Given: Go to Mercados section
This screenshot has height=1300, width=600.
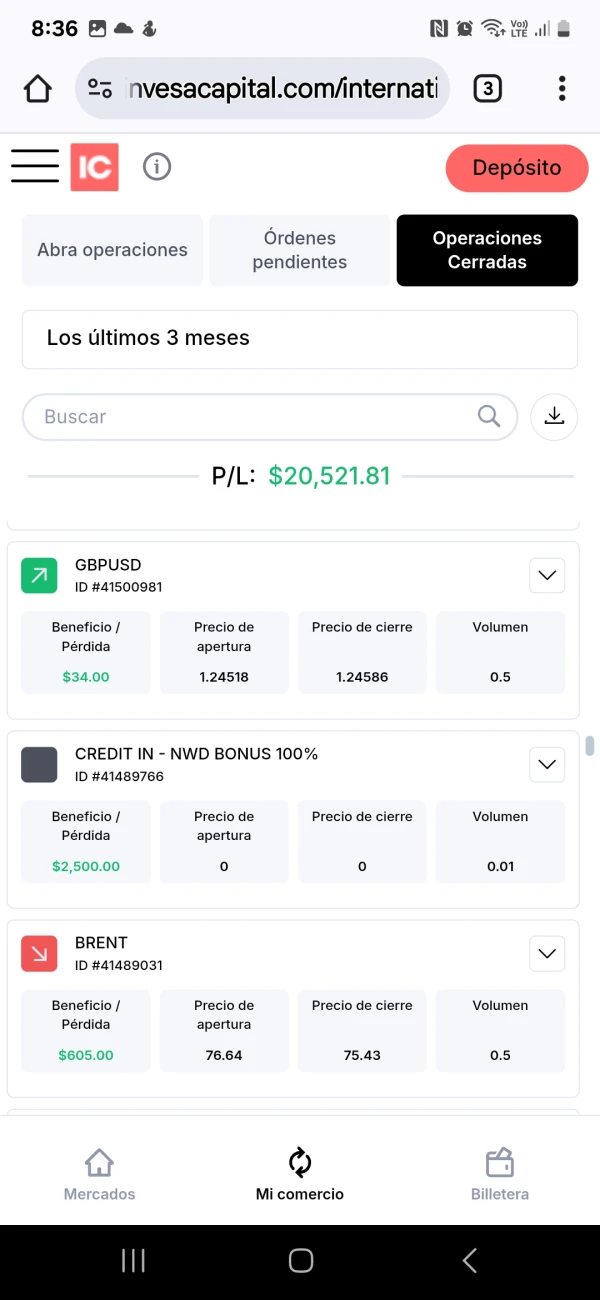Looking at the screenshot, I should tap(99, 1175).
